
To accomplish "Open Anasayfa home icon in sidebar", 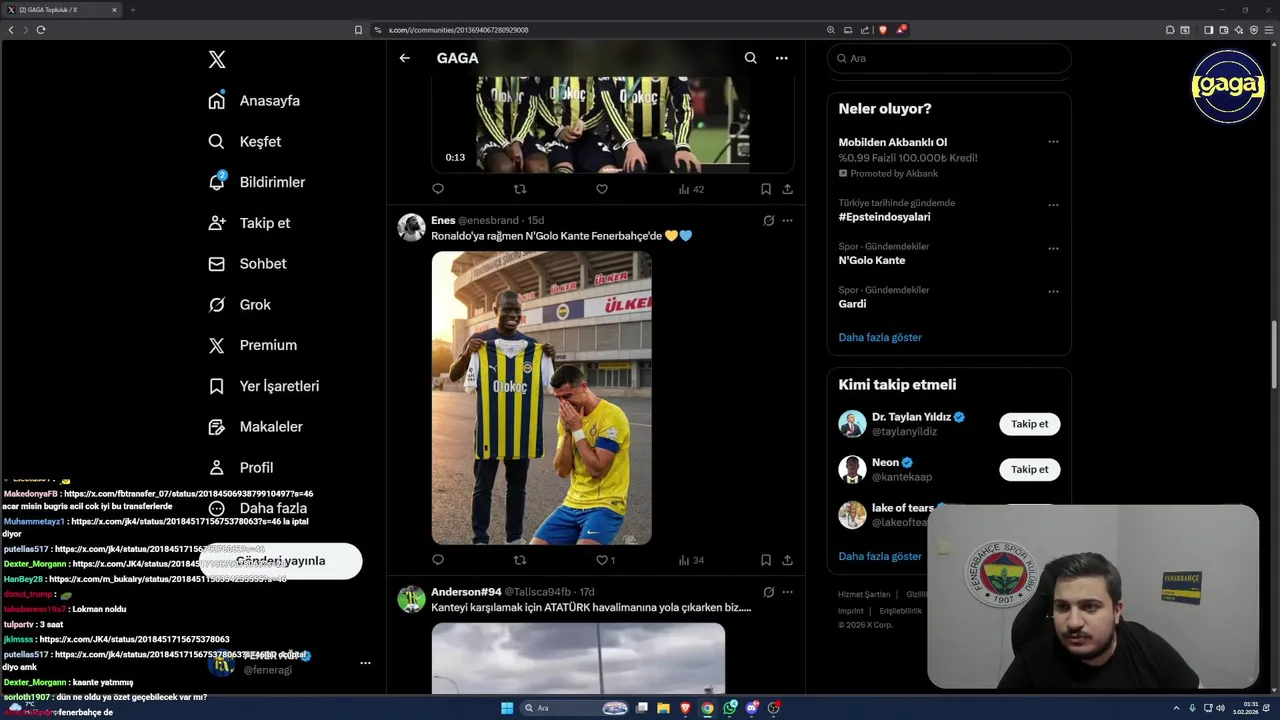I will tap(217, 101).
